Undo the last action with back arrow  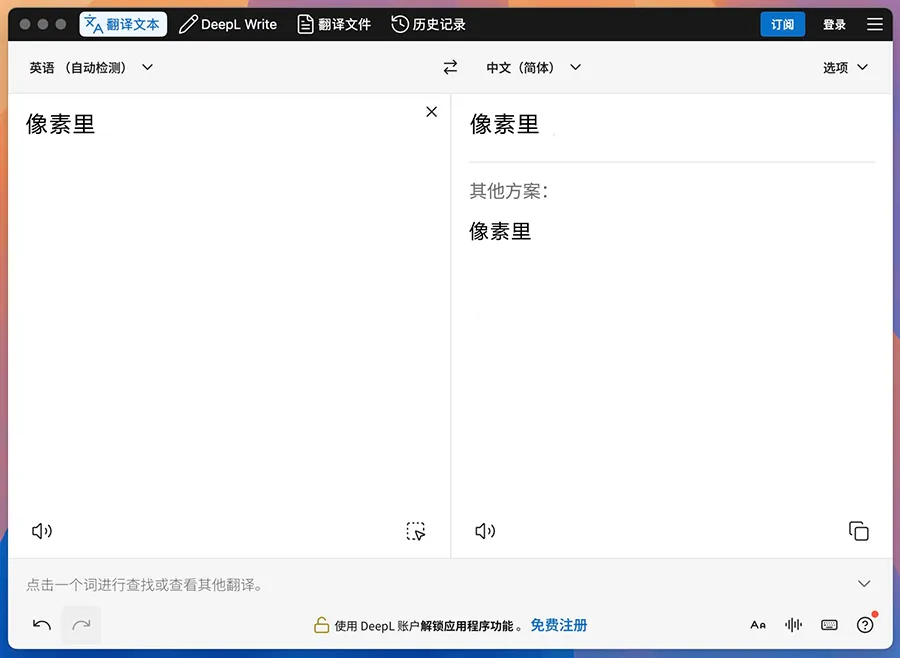42,625
